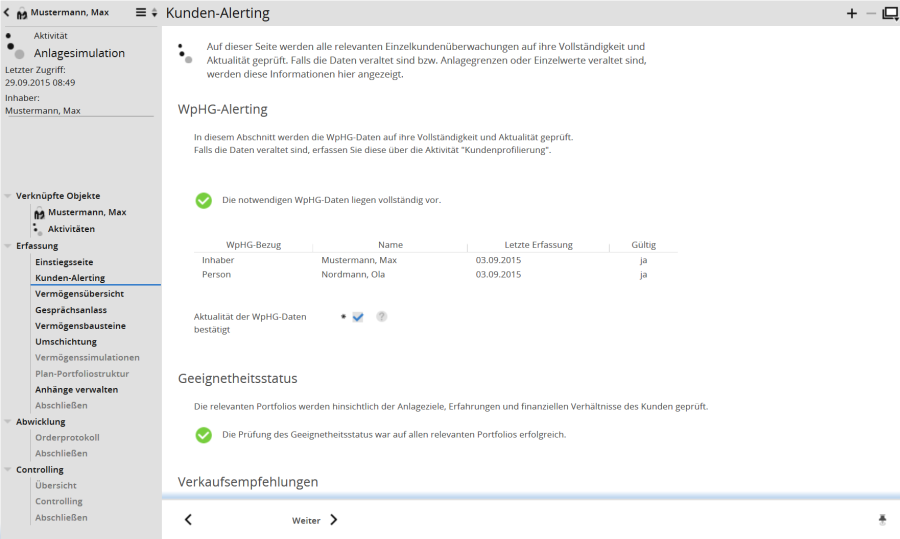
Task: Collapse the 'Abwicklung' tree section
Action: pos(8,422)
